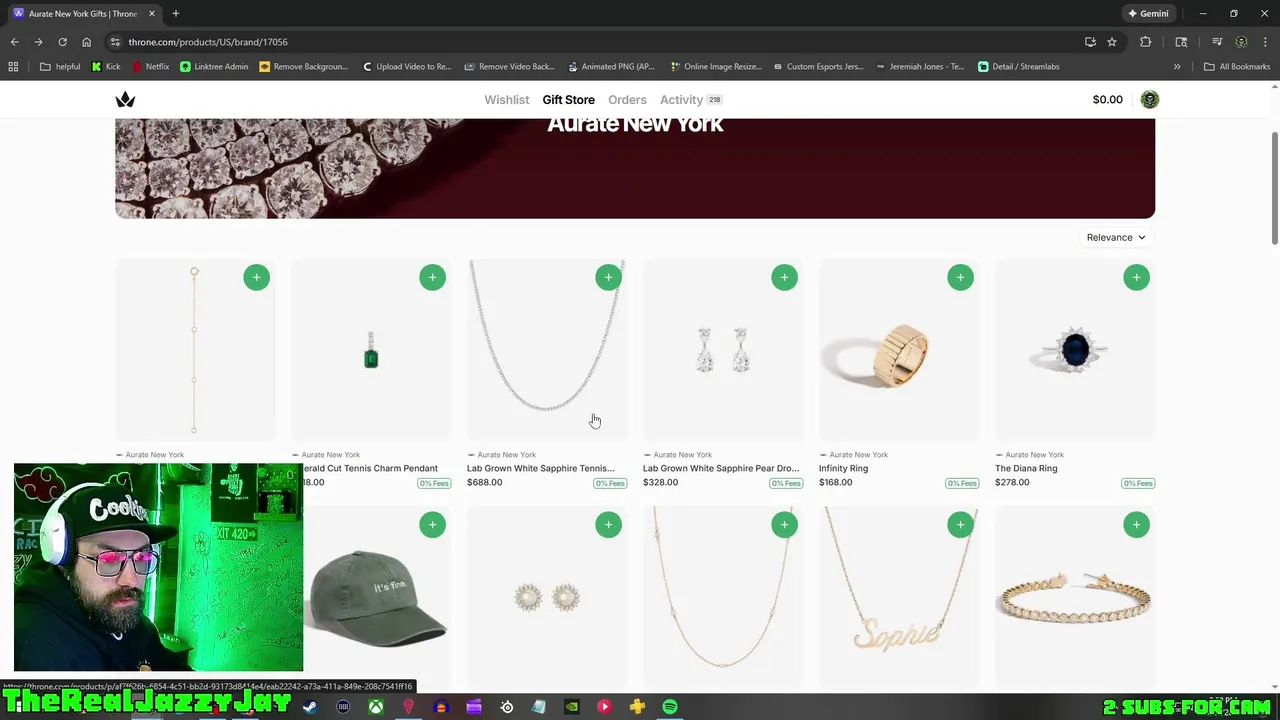1280x720 pixels.
Task: Open the "Infinity Ring" product title
Action: [843, 468]
